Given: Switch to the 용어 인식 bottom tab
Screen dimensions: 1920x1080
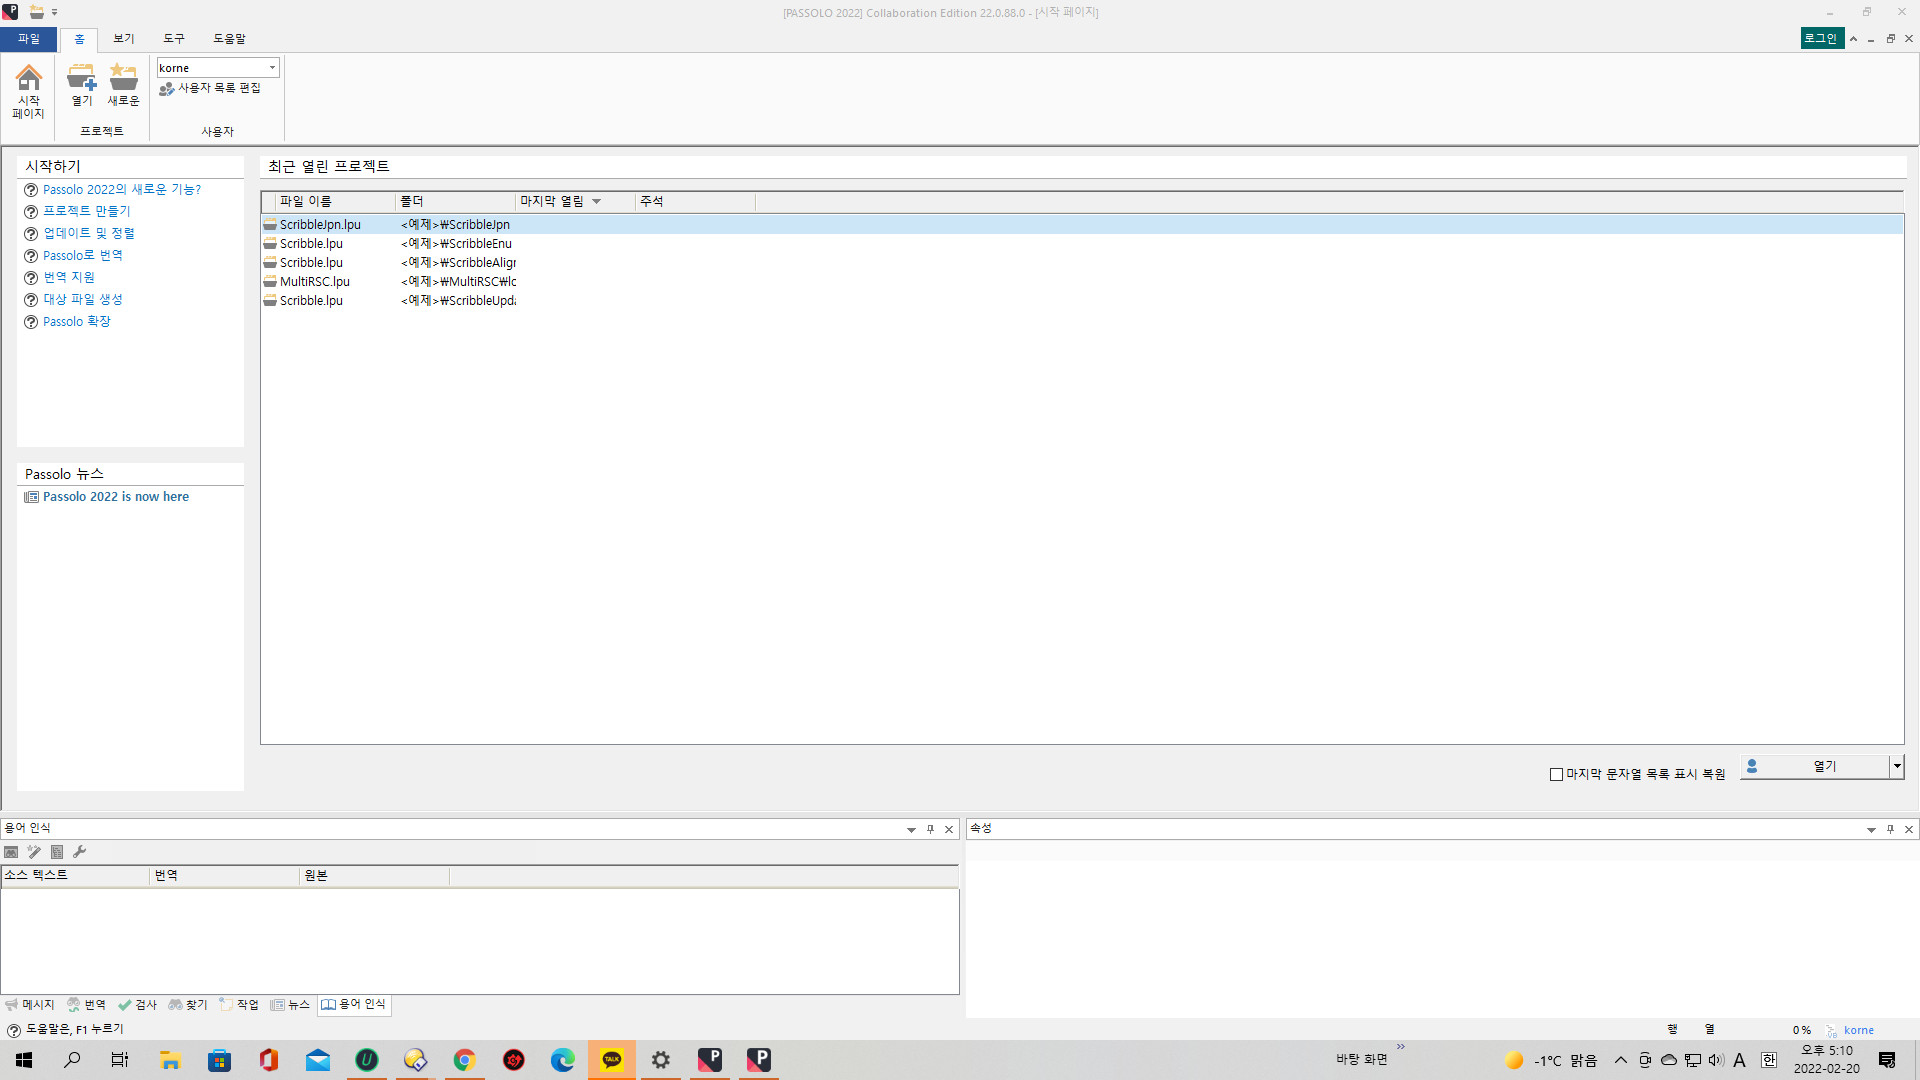Looking at the screenshot, I should [354, 1005].
